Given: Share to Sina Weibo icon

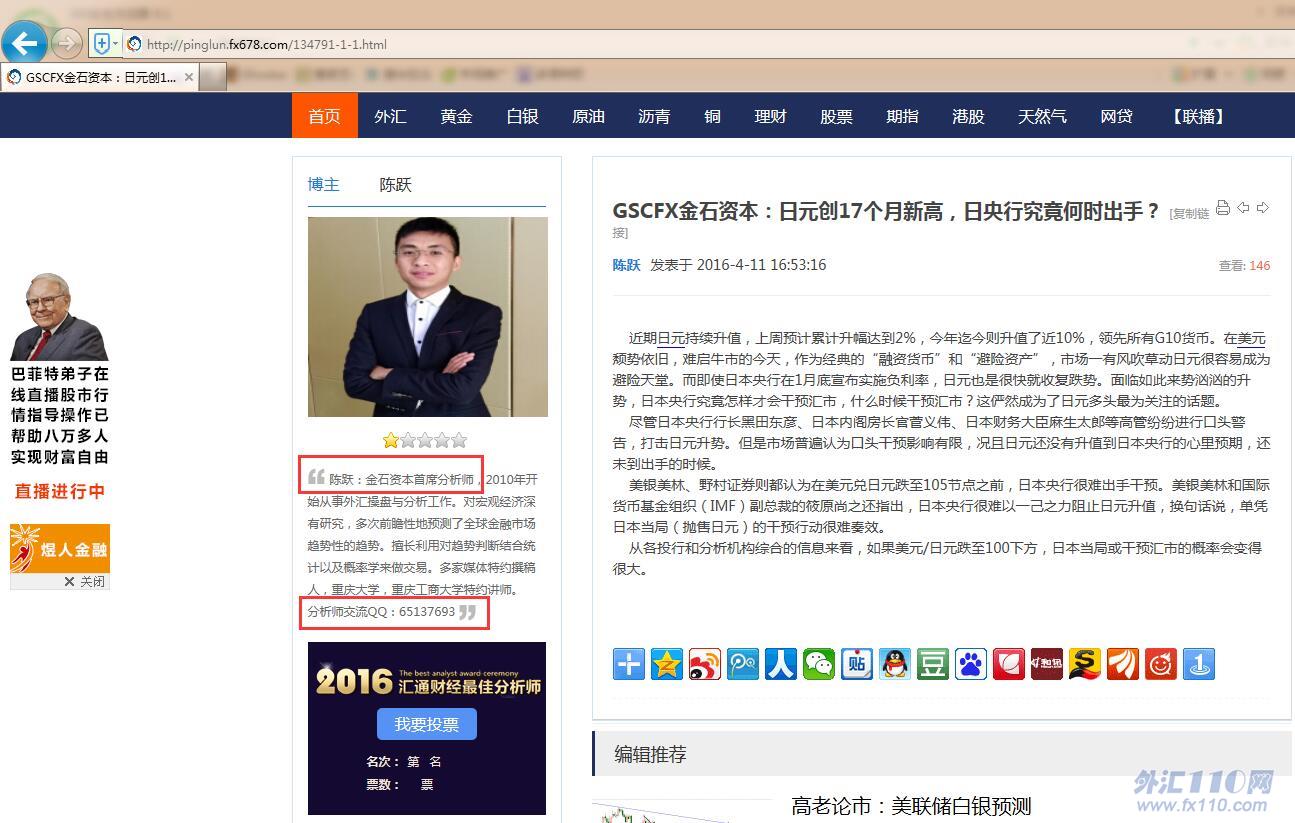Looking at the screenshot, I should click(x=705, y=664).
